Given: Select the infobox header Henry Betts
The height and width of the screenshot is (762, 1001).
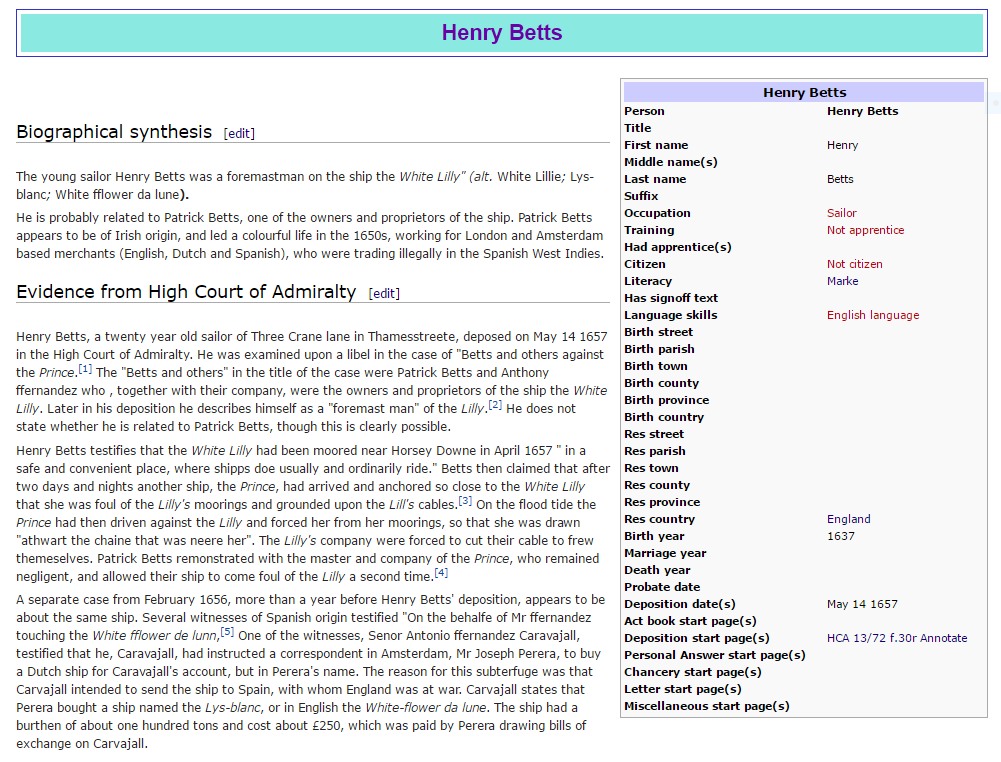Looking at the screenshot, I should pyautogui.click(x=804, y=92).
